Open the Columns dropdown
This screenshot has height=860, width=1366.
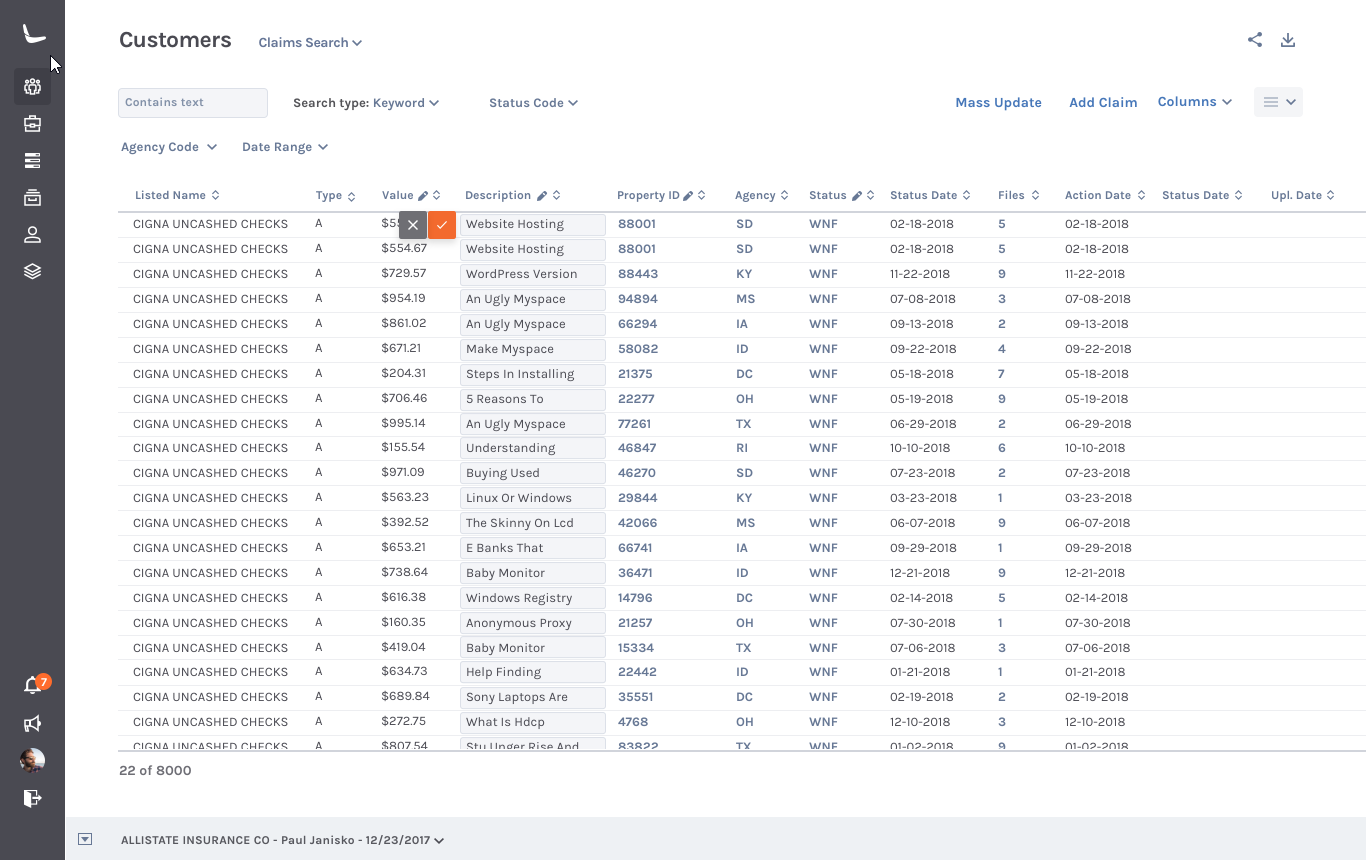pos(1195,102)
